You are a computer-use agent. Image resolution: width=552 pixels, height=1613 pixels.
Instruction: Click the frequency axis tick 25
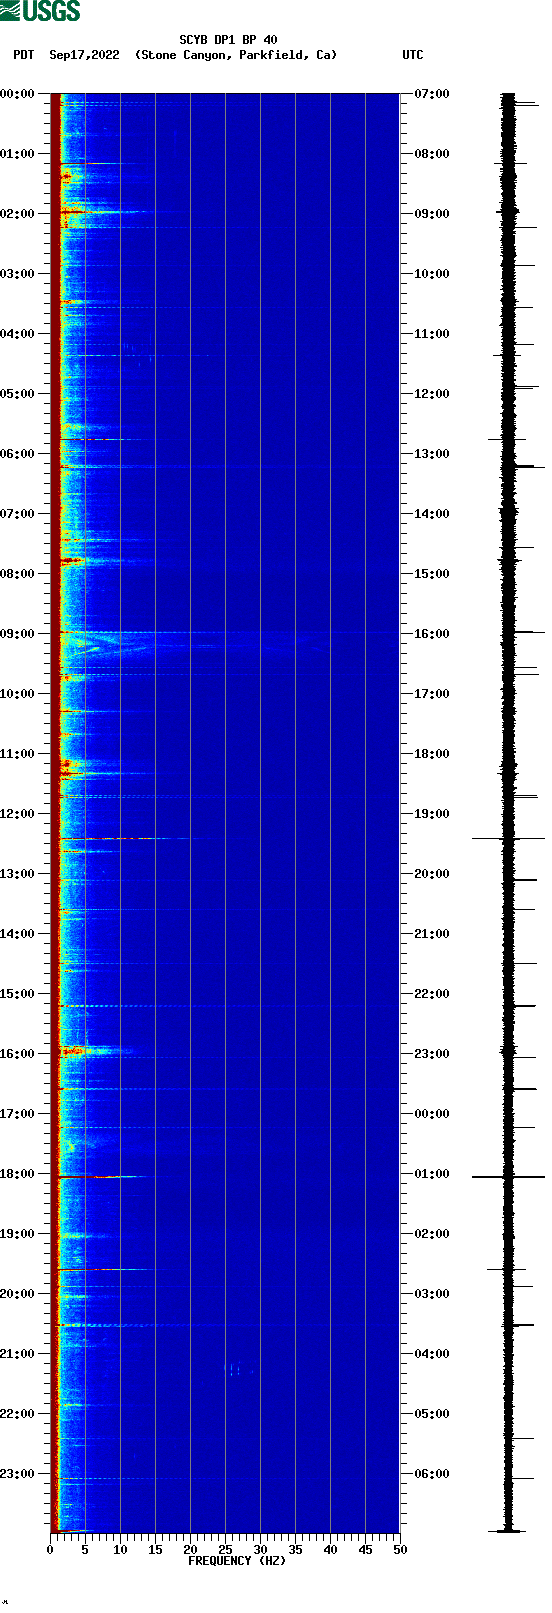click(225, 1550)
